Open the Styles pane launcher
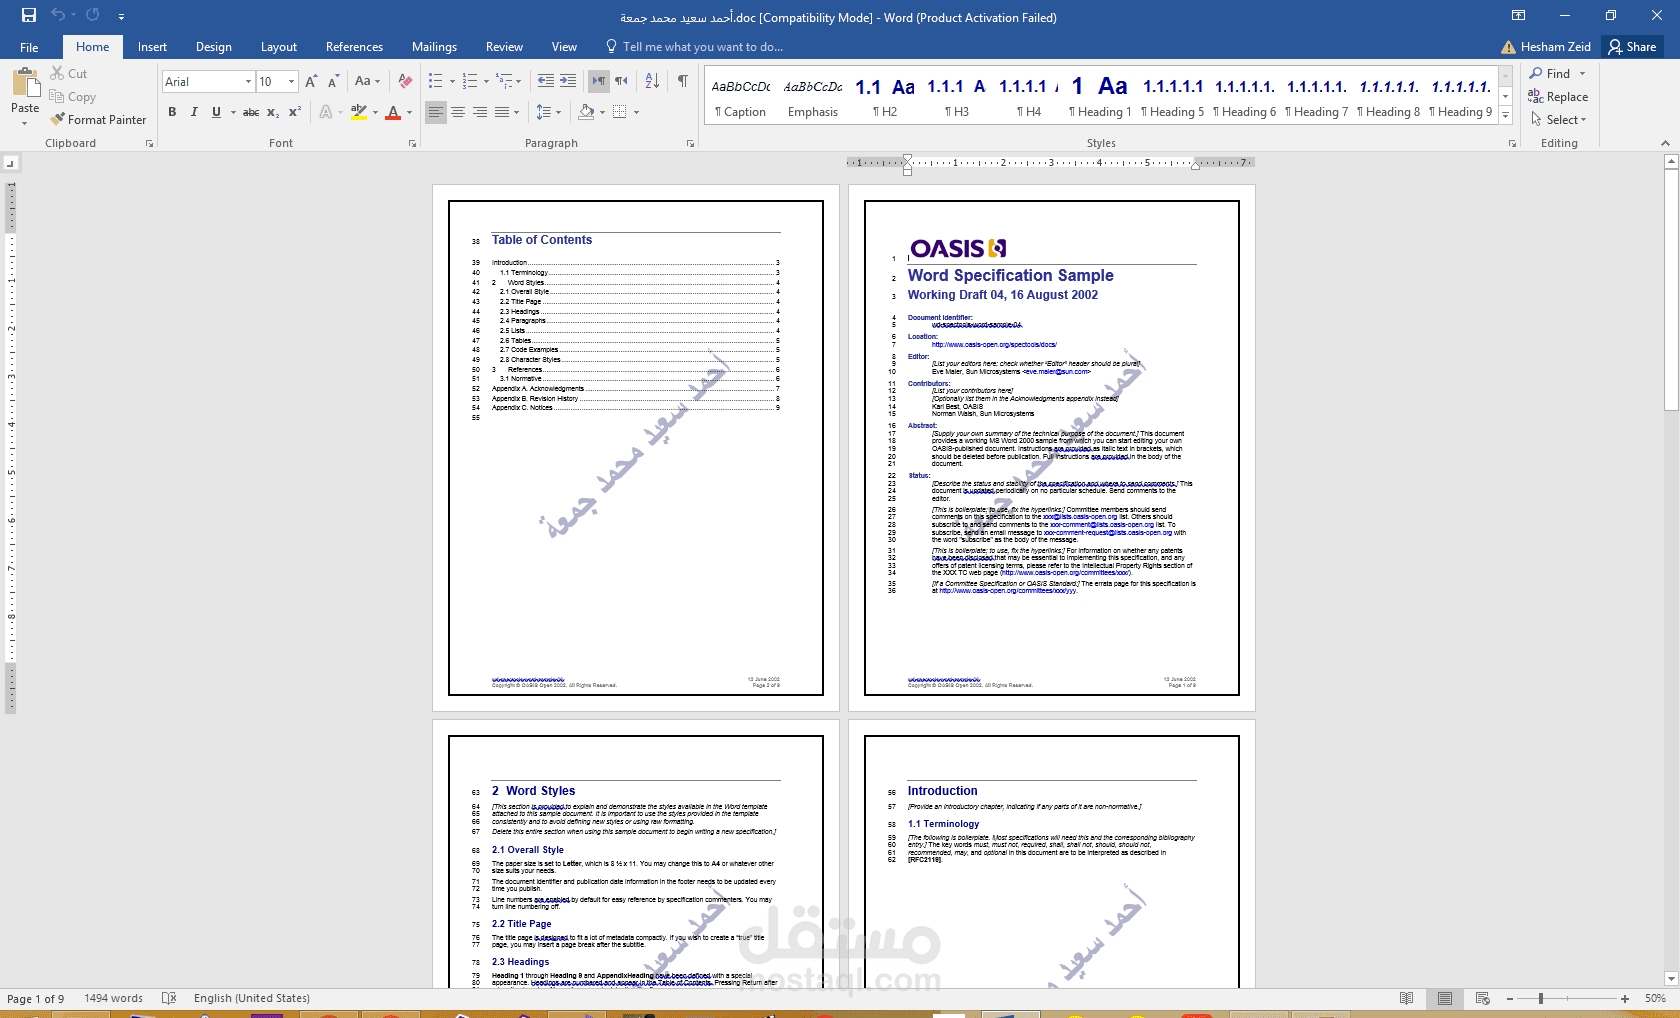This screenshot has height=1018, width=1680. [1512, 144]
